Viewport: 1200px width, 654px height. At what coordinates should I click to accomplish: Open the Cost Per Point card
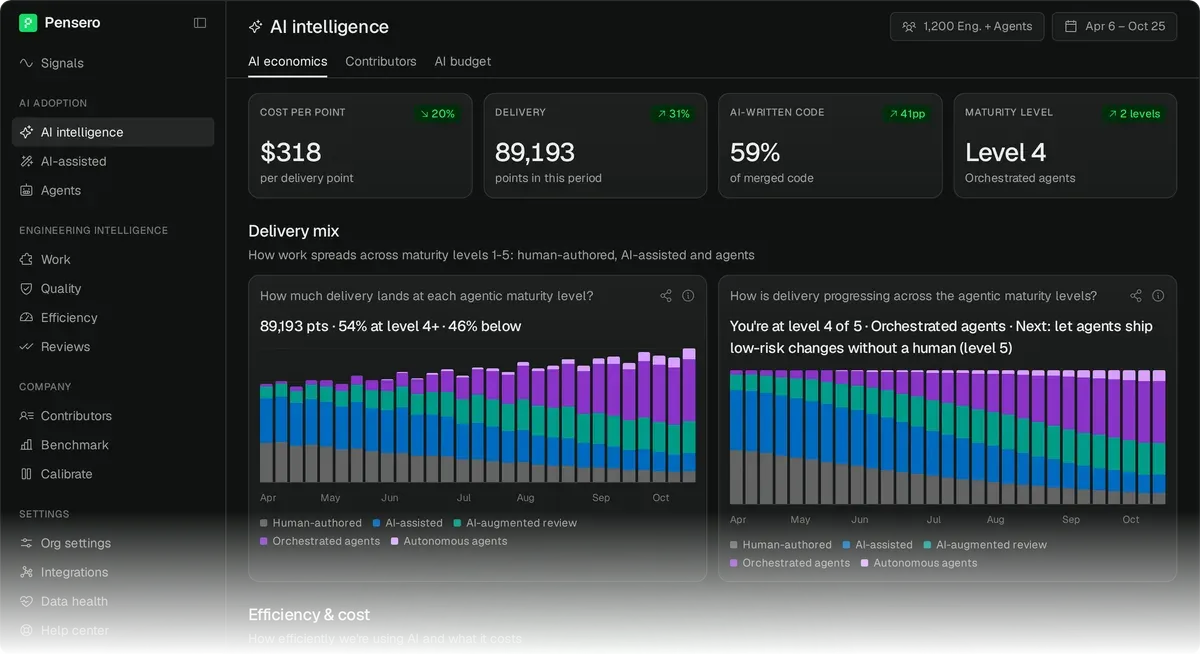point(360,146)
